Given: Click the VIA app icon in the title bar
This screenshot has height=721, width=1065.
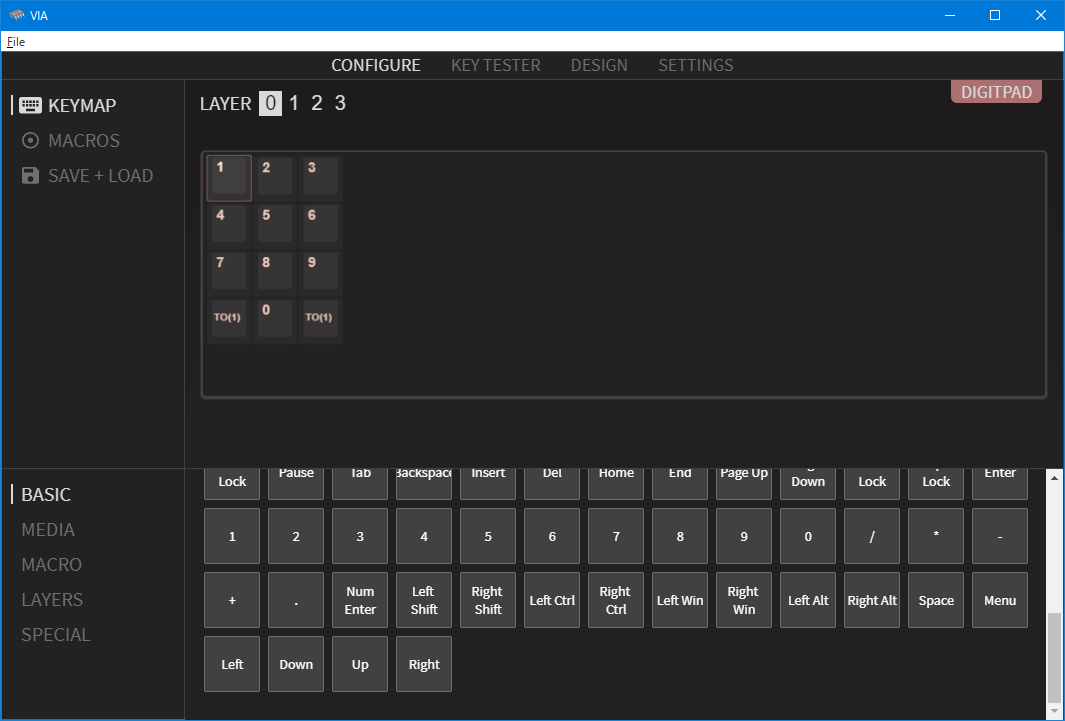Looking at the screenshot, I should [16, 15].
